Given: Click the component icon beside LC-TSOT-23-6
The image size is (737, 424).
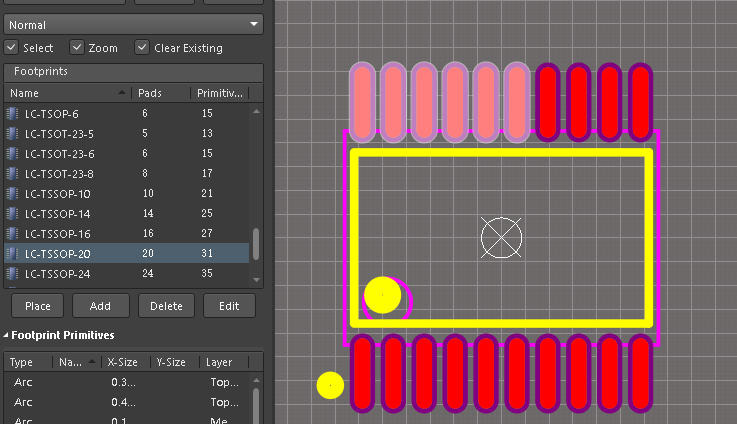Looking at the screenshot, I should click(13, 154).
